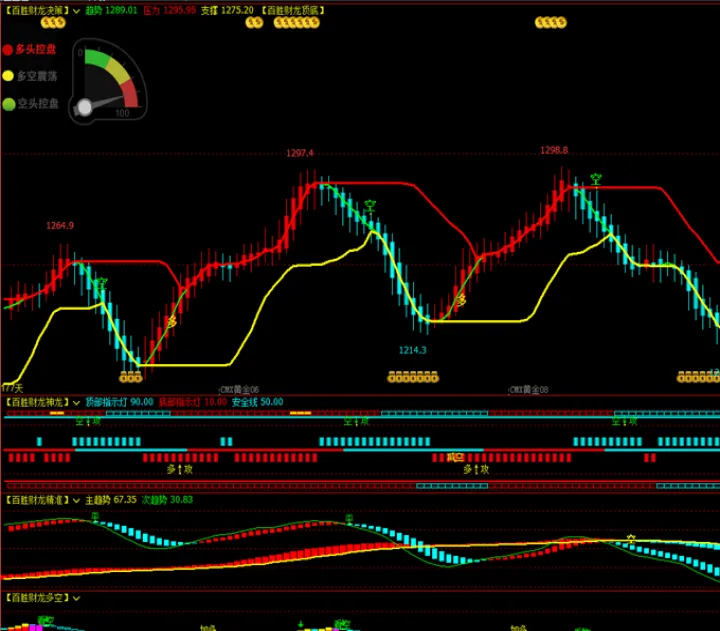The width and height of the screenshot is (720, 631).
Task: Select the 百胜财龙顶底 indicator label
Action: pyautogui.click(x=294, y=9)
